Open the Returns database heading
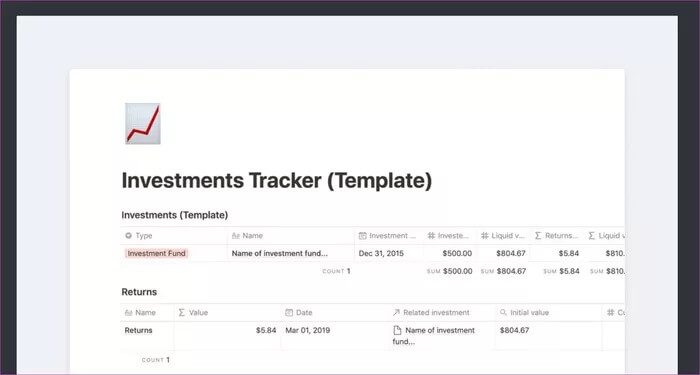700x375 pixels. [x=139, y=292]
